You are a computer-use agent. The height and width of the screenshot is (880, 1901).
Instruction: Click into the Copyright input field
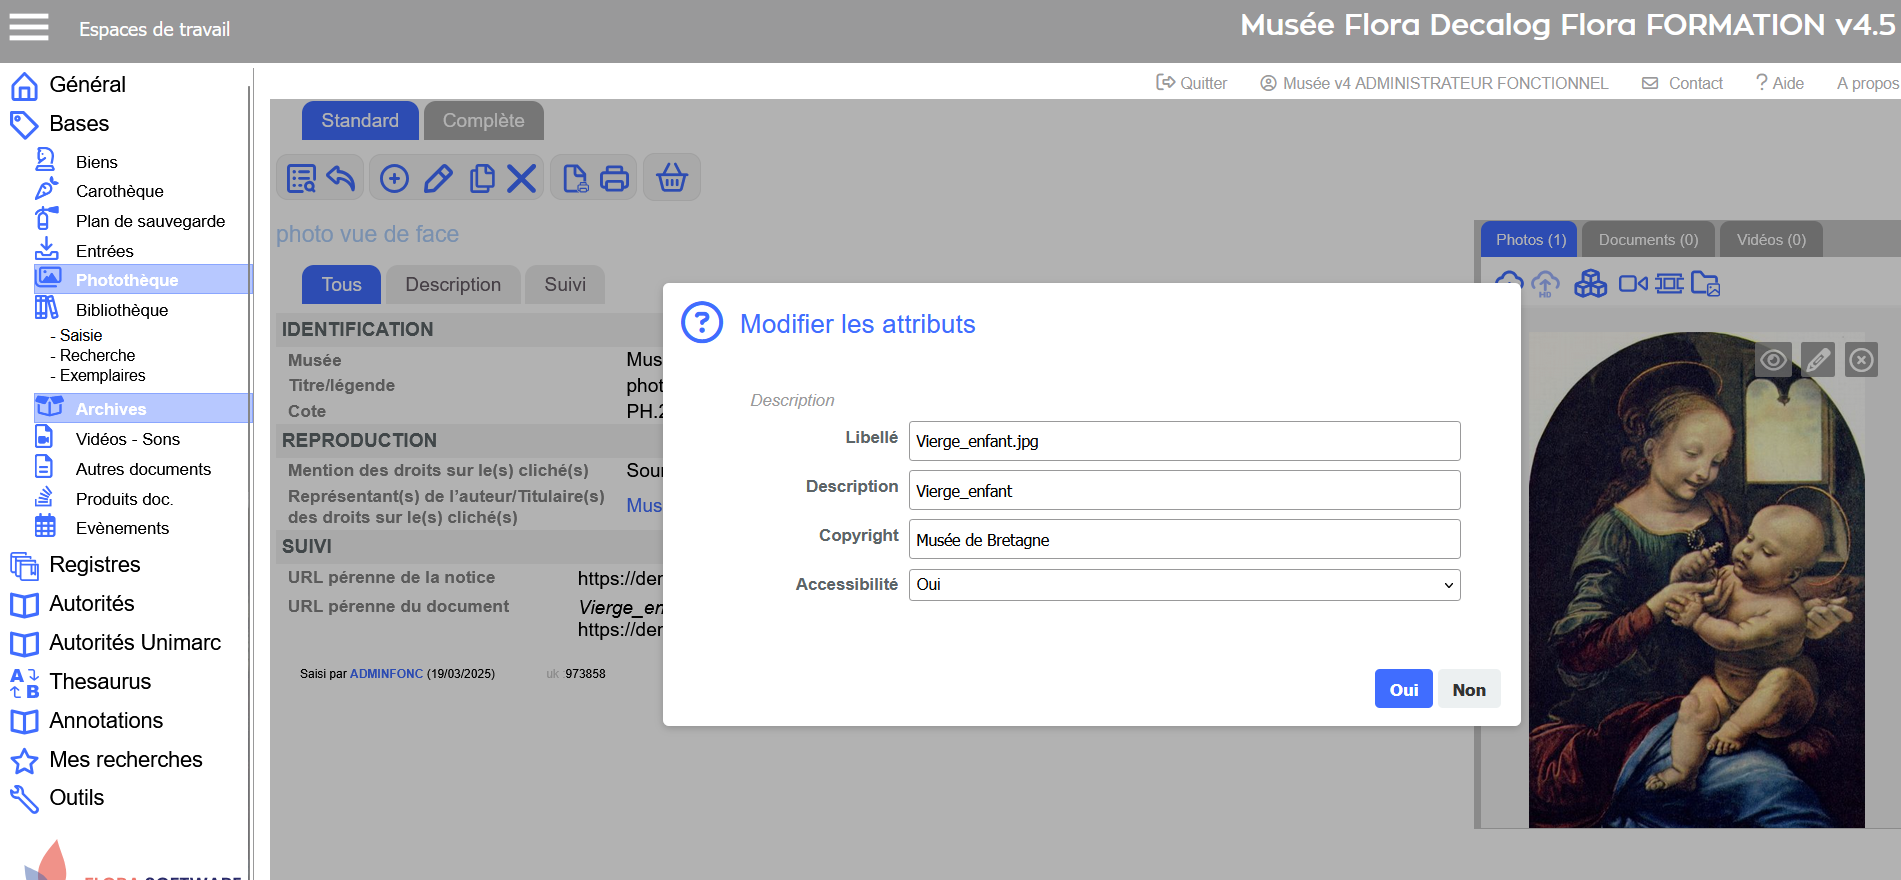1184,540
